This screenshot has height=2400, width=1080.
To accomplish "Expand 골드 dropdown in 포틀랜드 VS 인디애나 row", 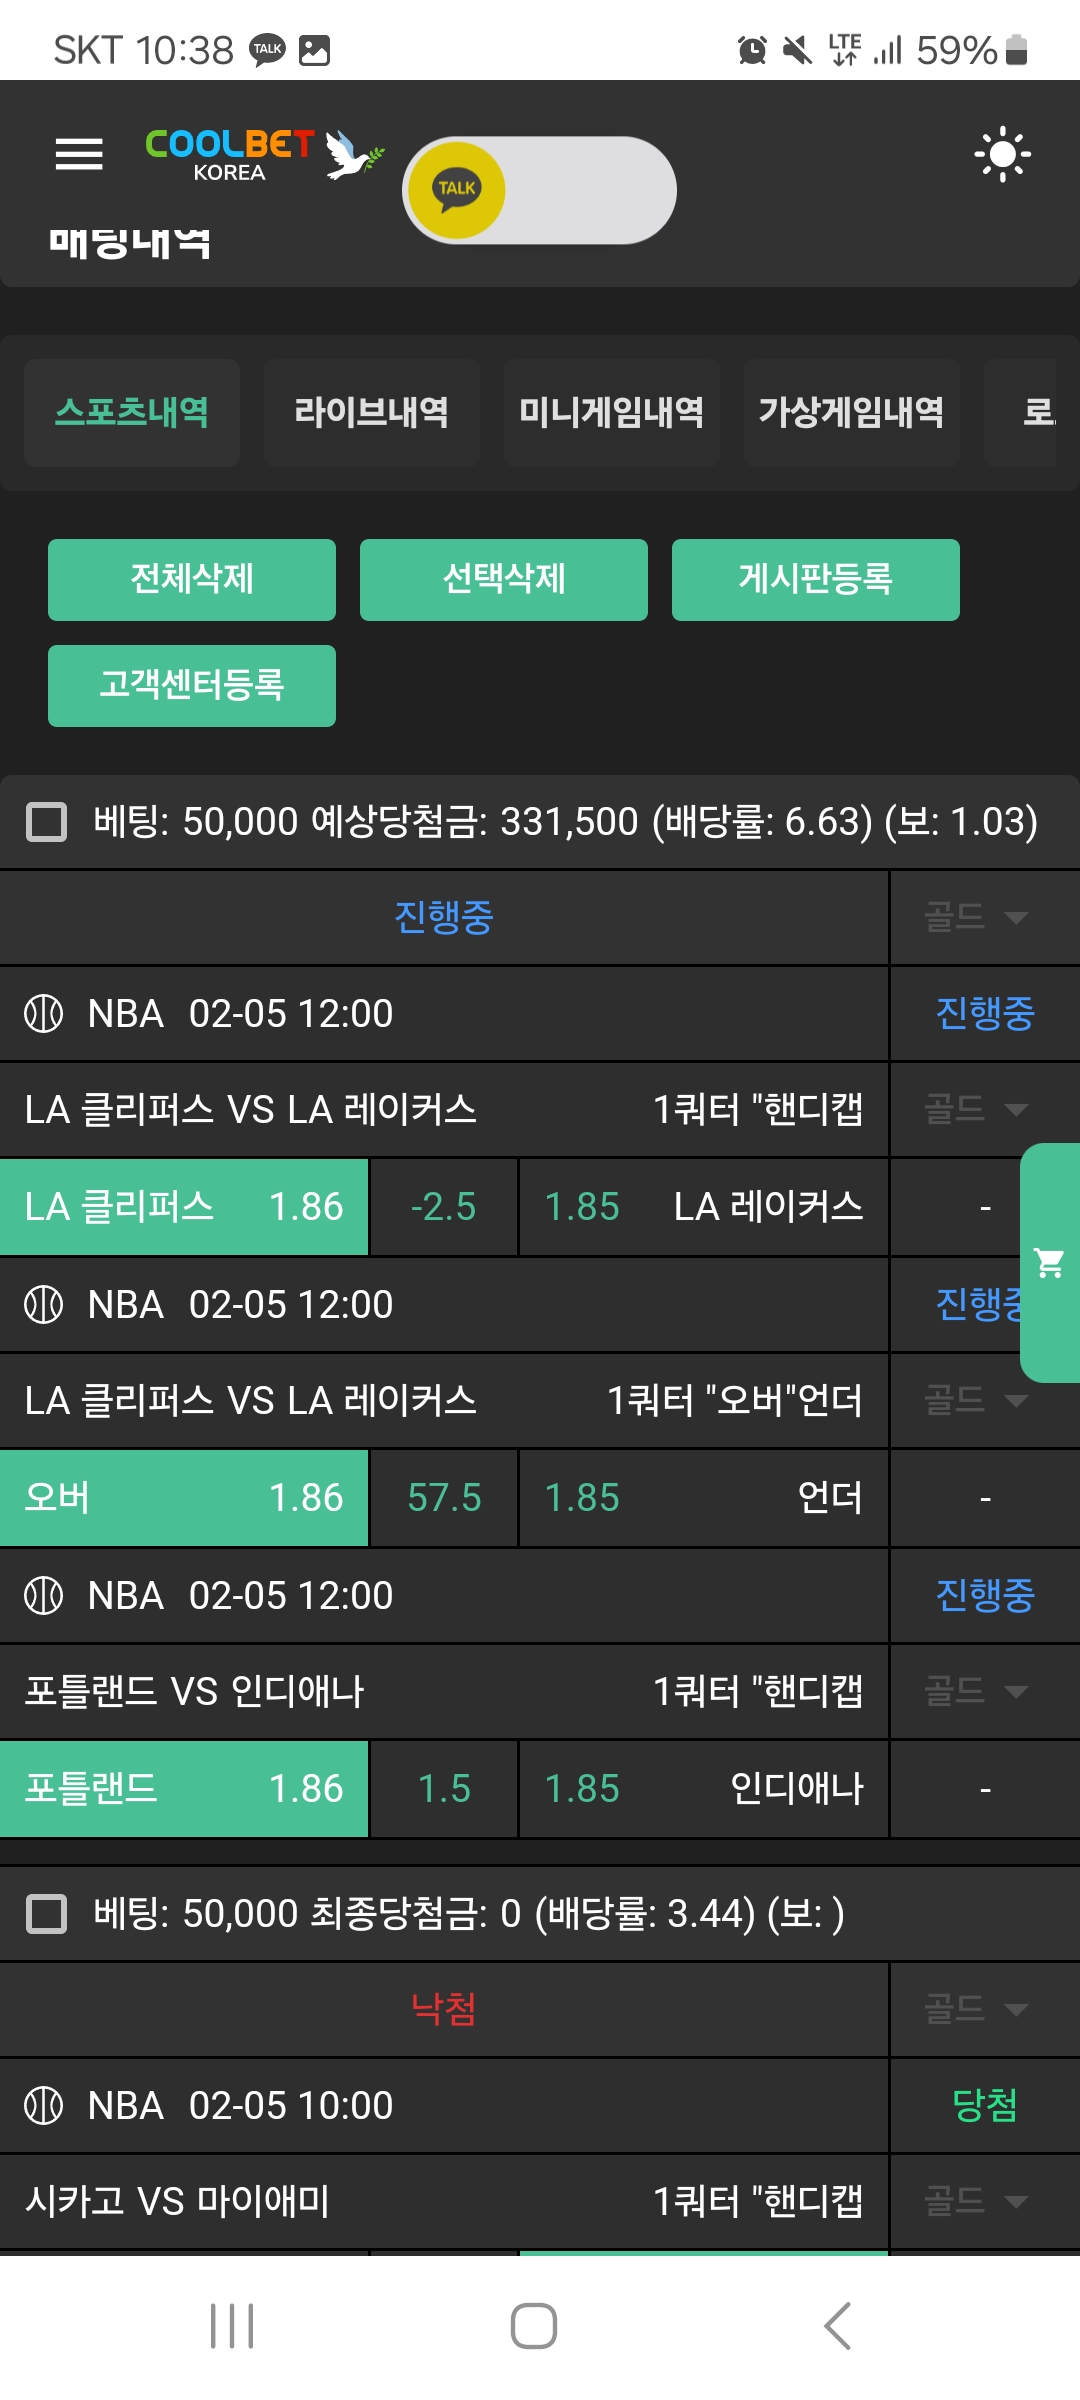I will 976,1691.
